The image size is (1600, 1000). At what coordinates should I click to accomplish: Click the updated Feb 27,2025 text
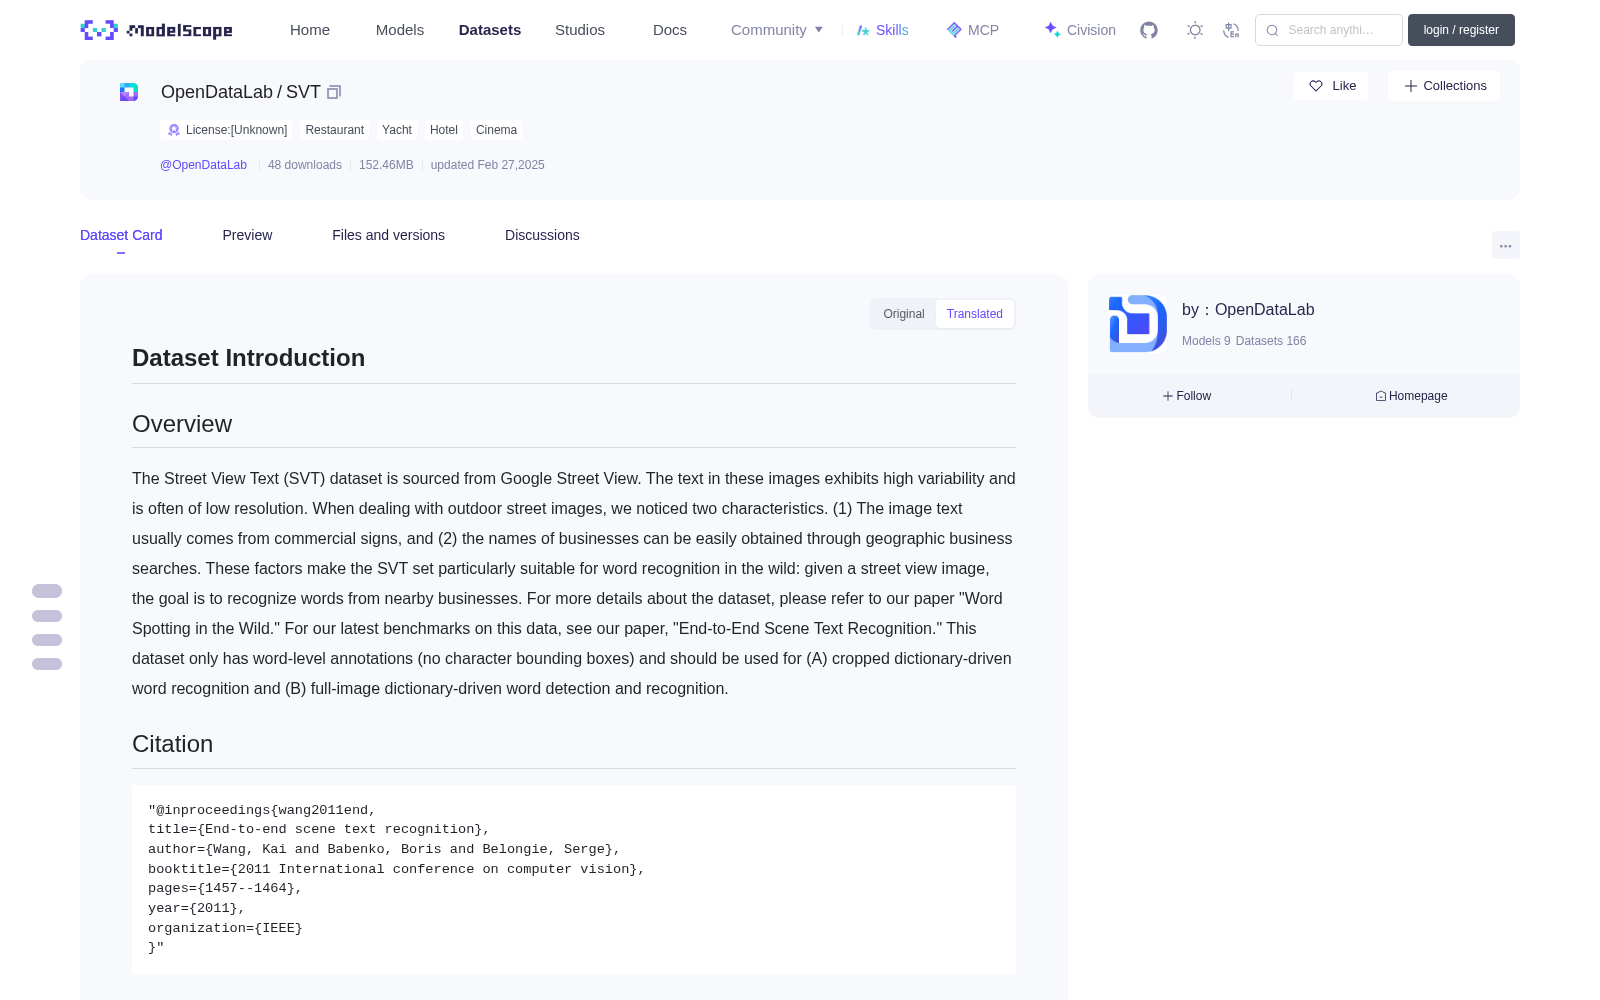tap(488, 165)
